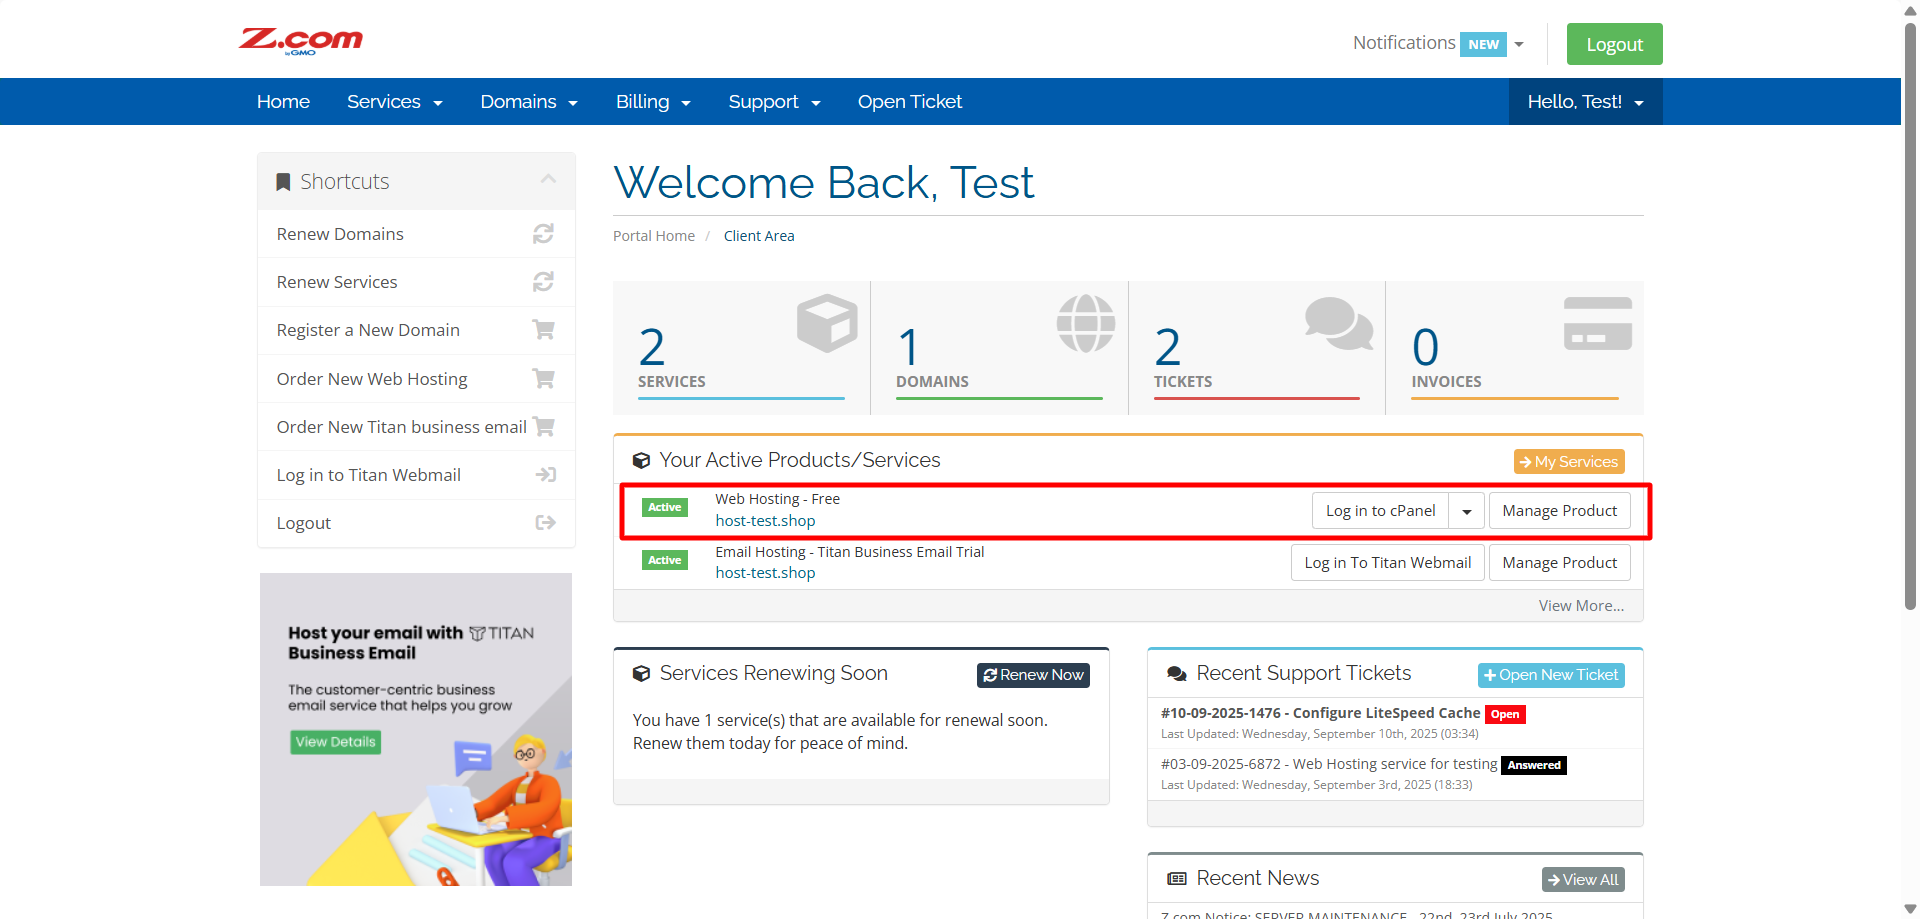Click the 2 TICKETS stat tile number
The height and width of the screenshot is (919, 1920).
(x=1168, y=348)
